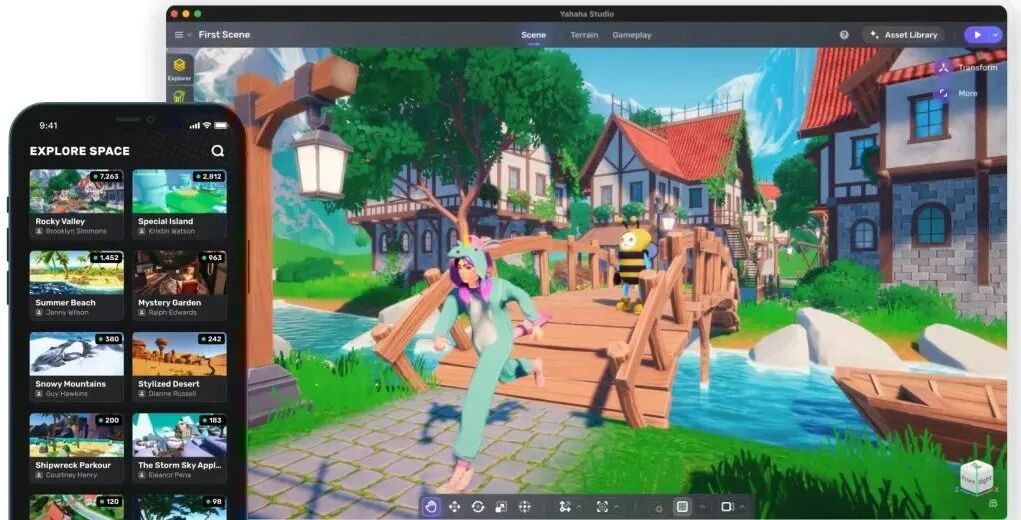Select the Move tool in bottom toolbar
The height and width of the screenshot is (520, 1021).
(455, 506)
